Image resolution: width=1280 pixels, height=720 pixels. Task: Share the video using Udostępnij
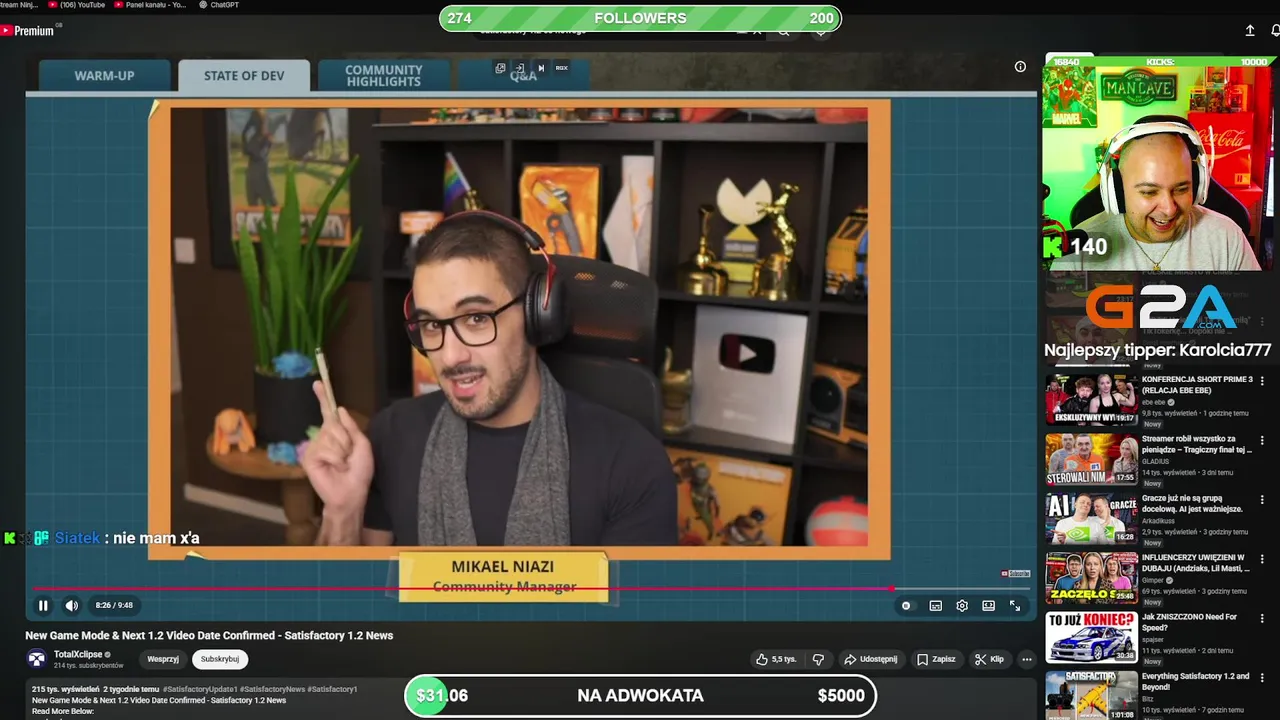coord(870,659)
